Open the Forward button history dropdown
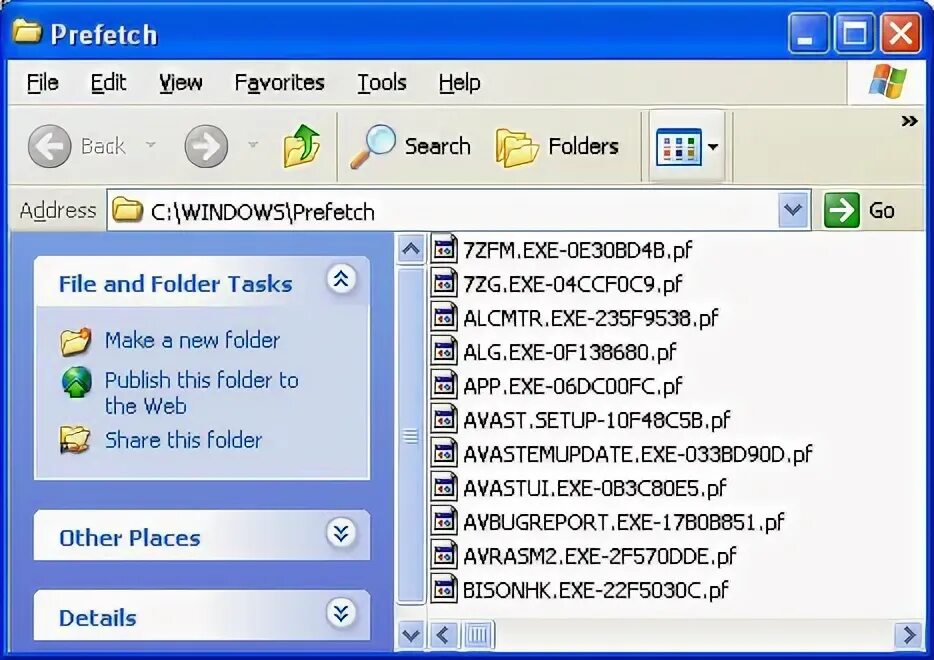The width and height of the screenshot is (934, 660). coord(253,145)
